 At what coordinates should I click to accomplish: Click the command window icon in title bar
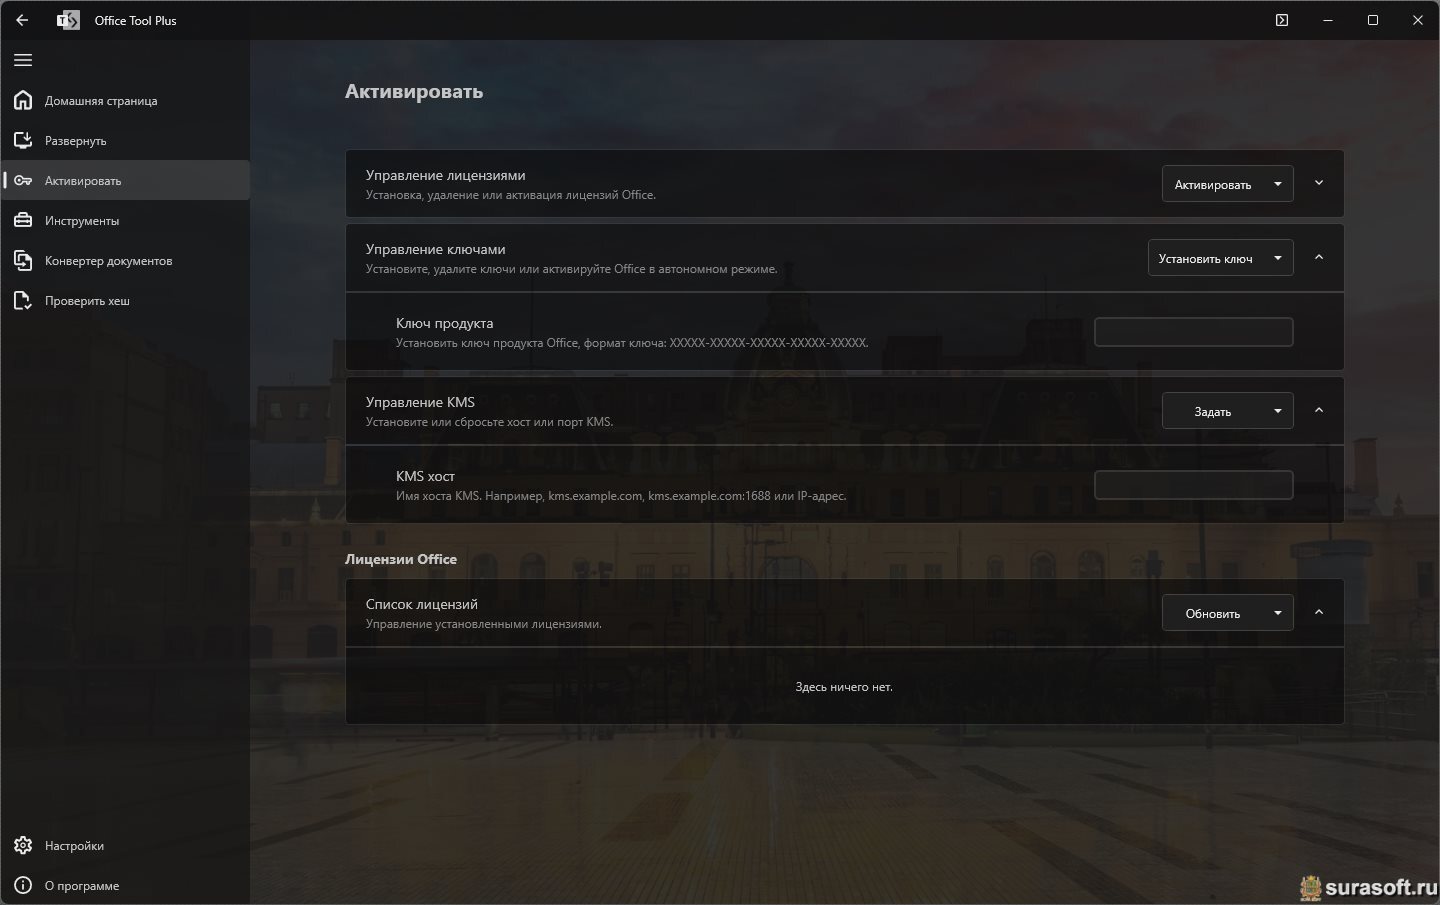pos(1282,20)
